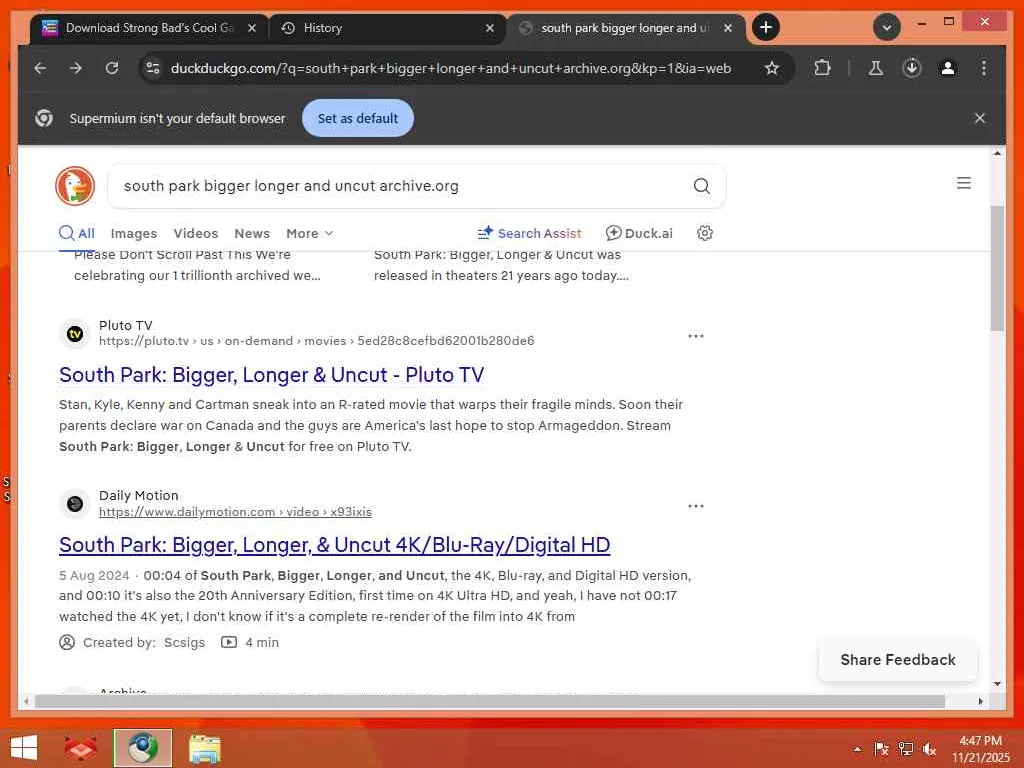Open the browser three-dot menu
Image resolution: width=1024 pixels, height=768 pixels.
[x=984, y=68]
